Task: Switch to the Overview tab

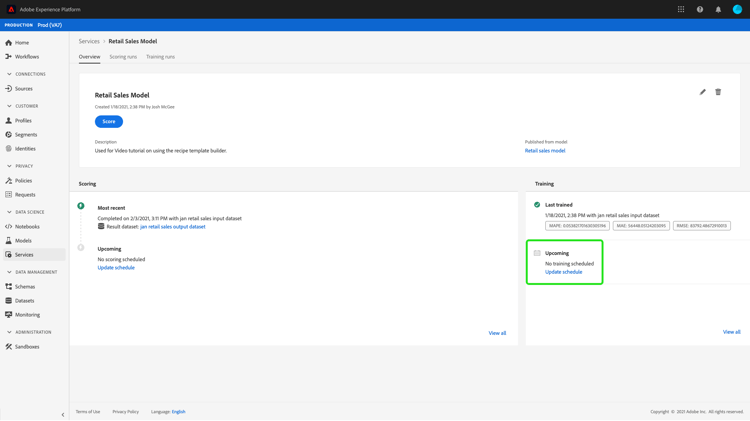Action: coord(89,56)
